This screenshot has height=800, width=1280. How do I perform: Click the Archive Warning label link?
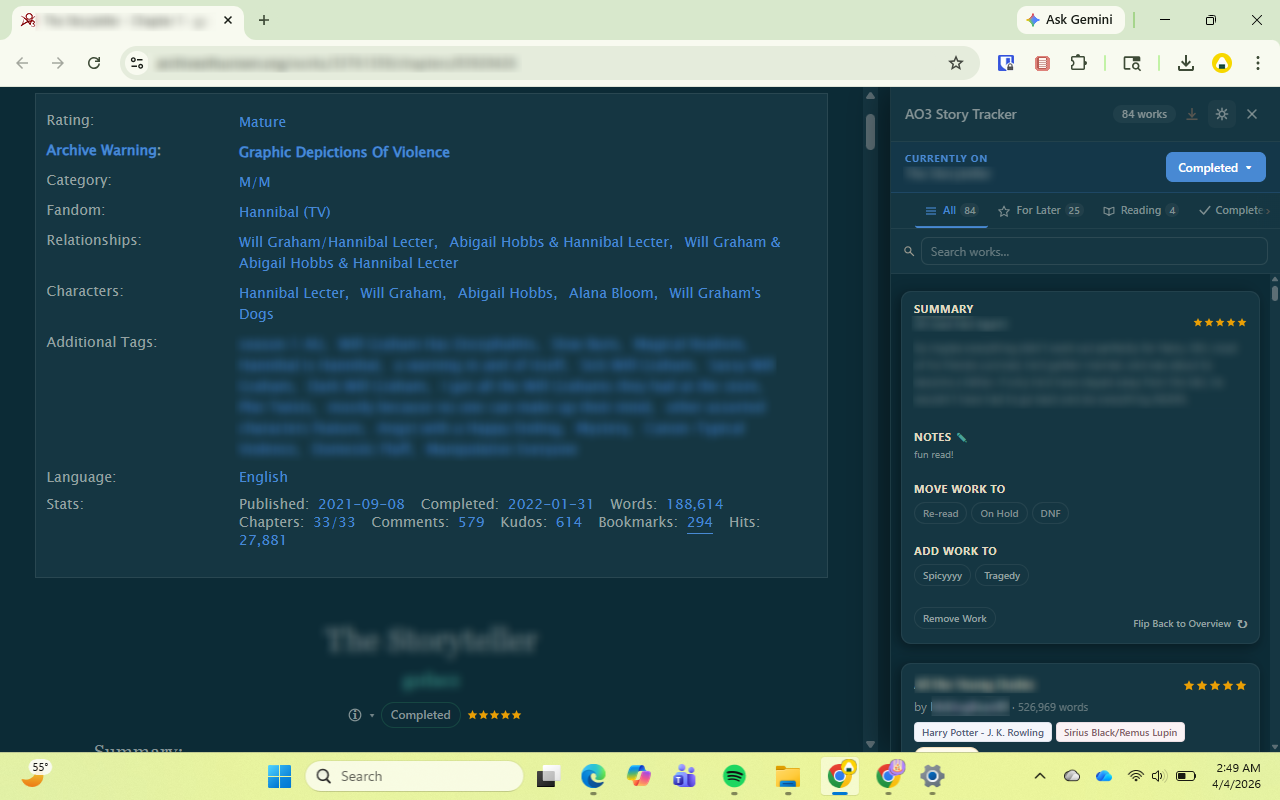point(103,150)
